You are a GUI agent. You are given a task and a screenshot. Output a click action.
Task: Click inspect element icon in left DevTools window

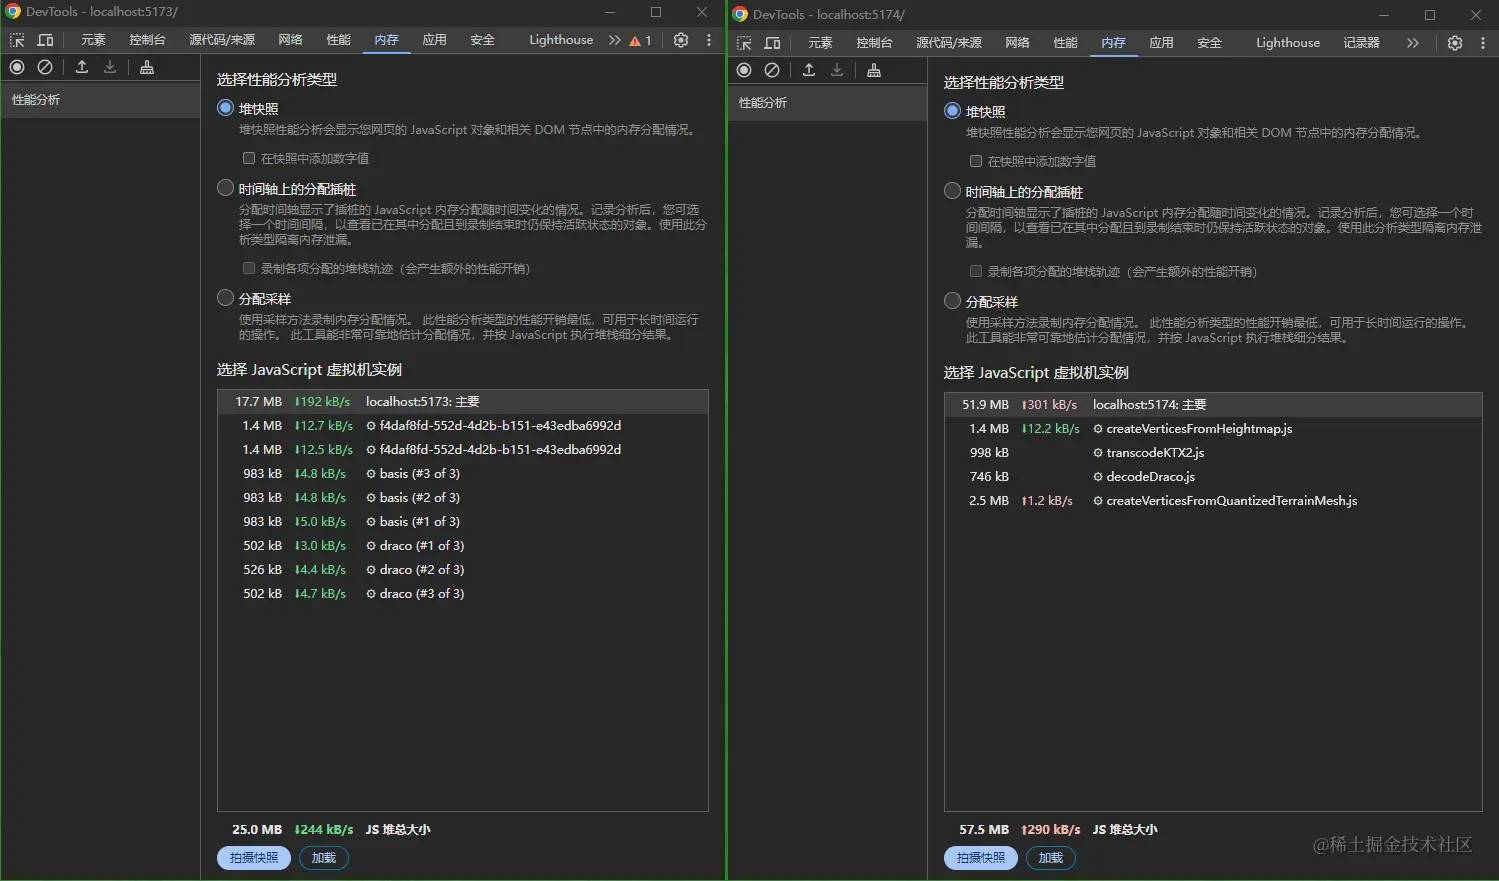pos(17,40)
